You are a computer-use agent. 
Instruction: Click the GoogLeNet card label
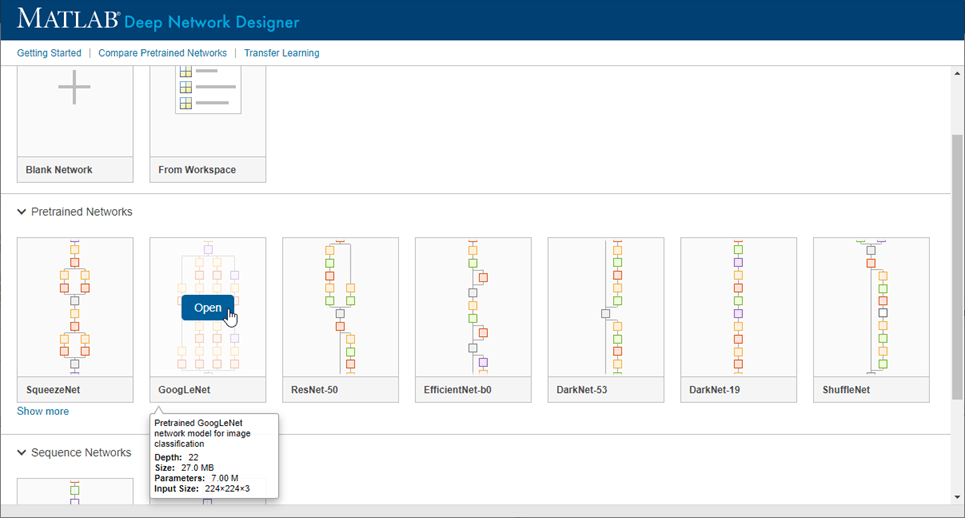(x=184, y=390)
